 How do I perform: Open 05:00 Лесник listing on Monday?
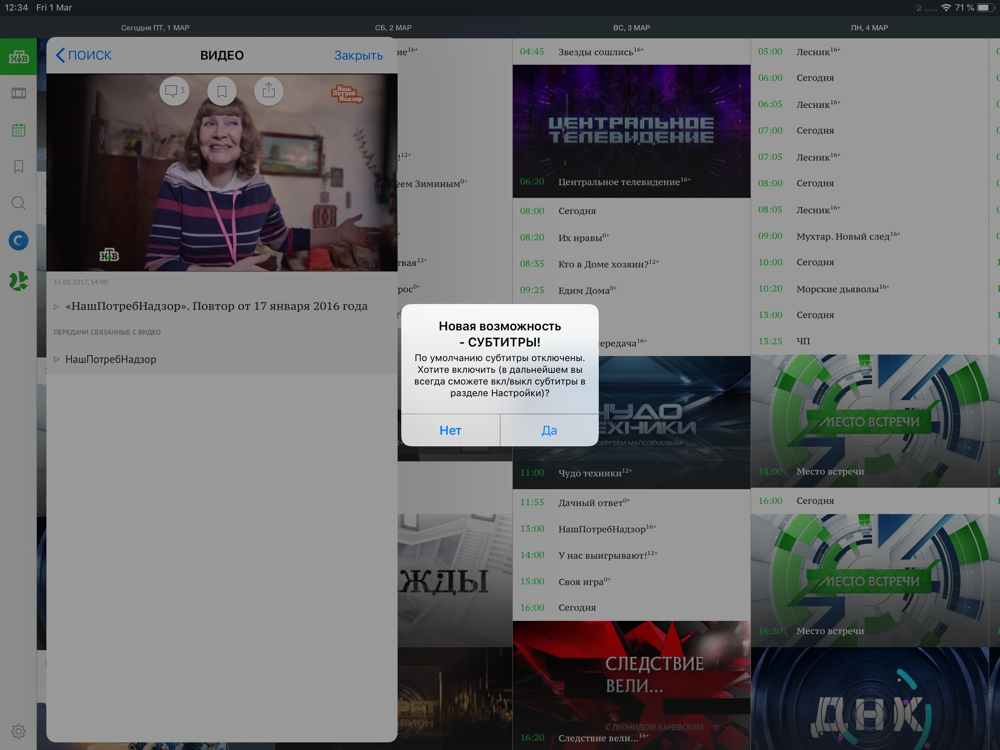click(x=869, y=52)
